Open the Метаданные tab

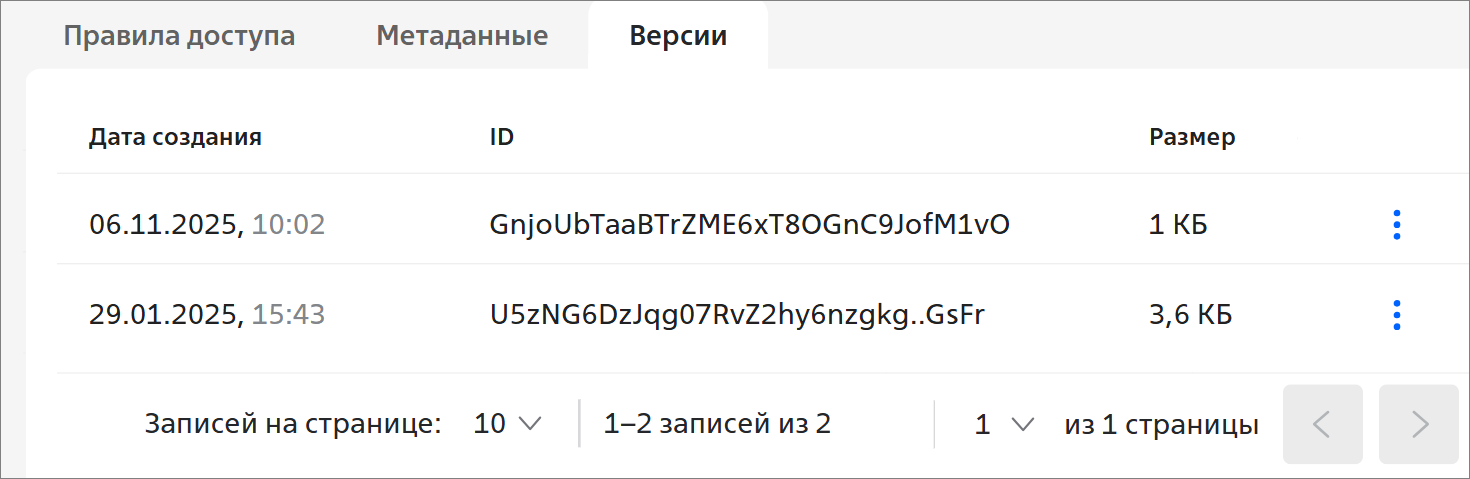pyautogui.click(x=462, y=36)
